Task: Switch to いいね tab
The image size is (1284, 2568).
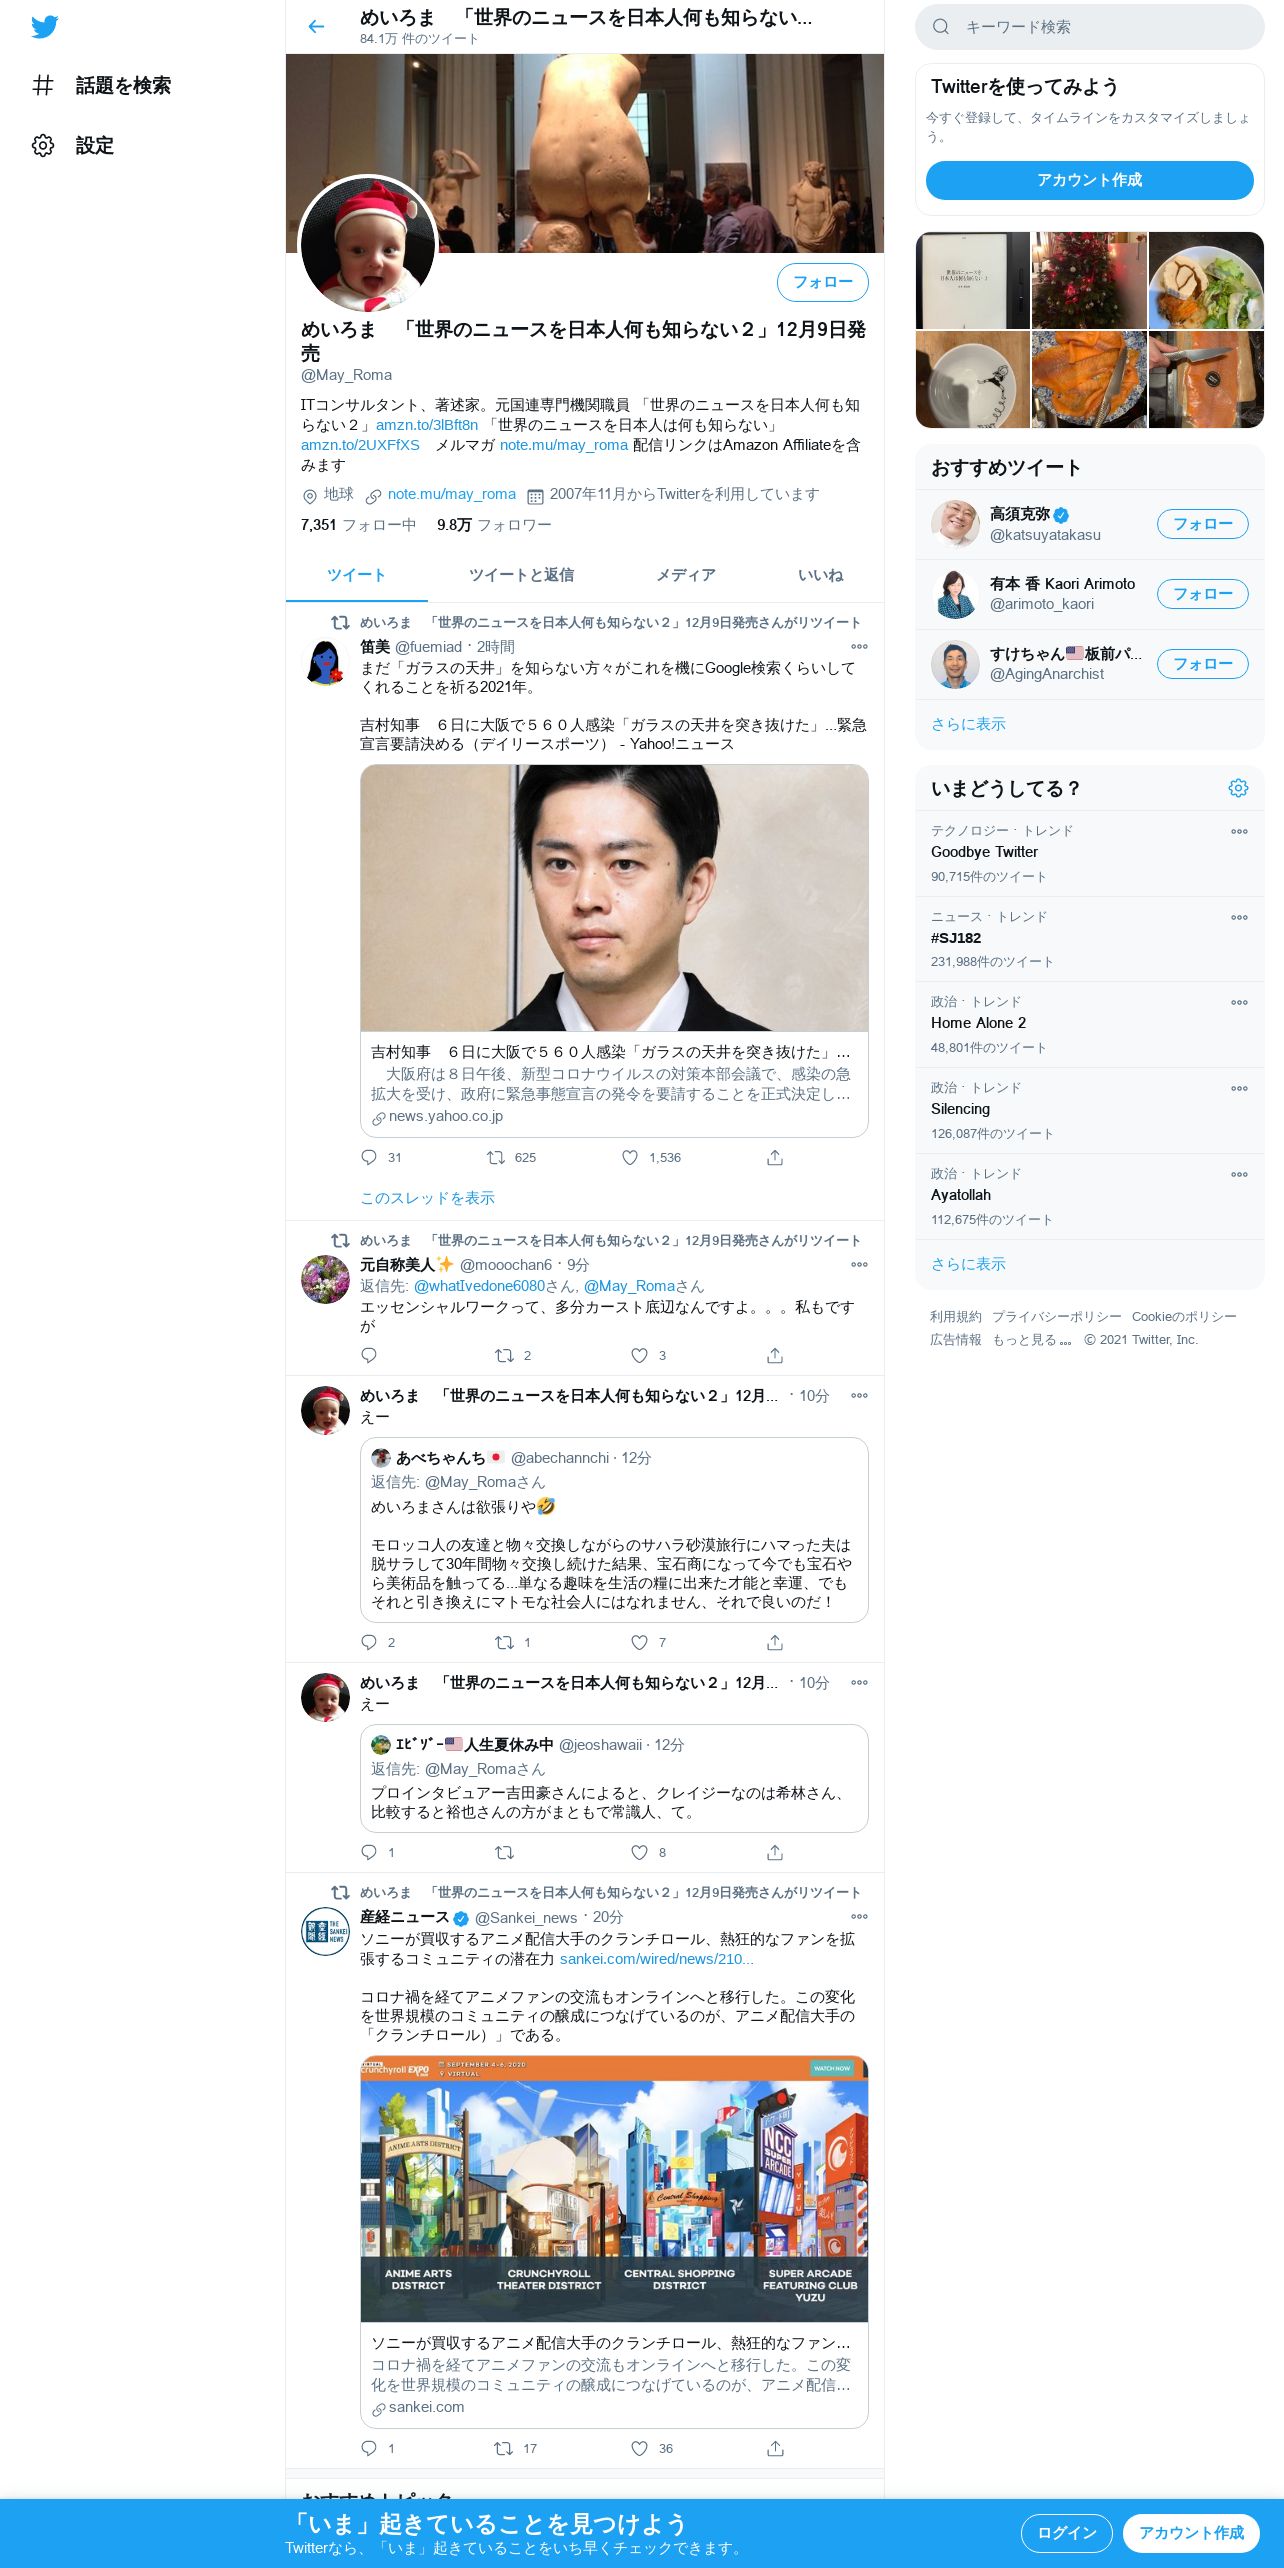Action: coord(820,575)
